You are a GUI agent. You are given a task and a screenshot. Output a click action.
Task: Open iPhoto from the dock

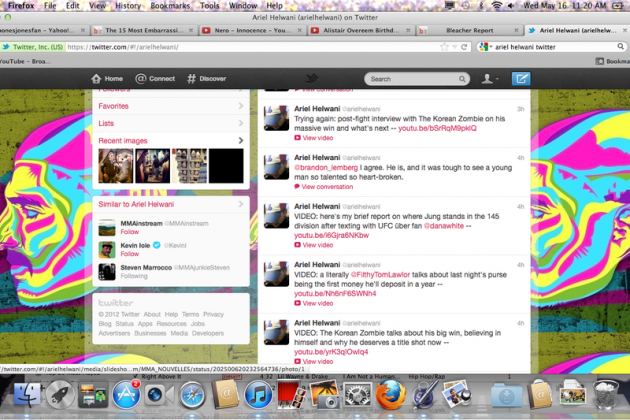coord(324,395)
